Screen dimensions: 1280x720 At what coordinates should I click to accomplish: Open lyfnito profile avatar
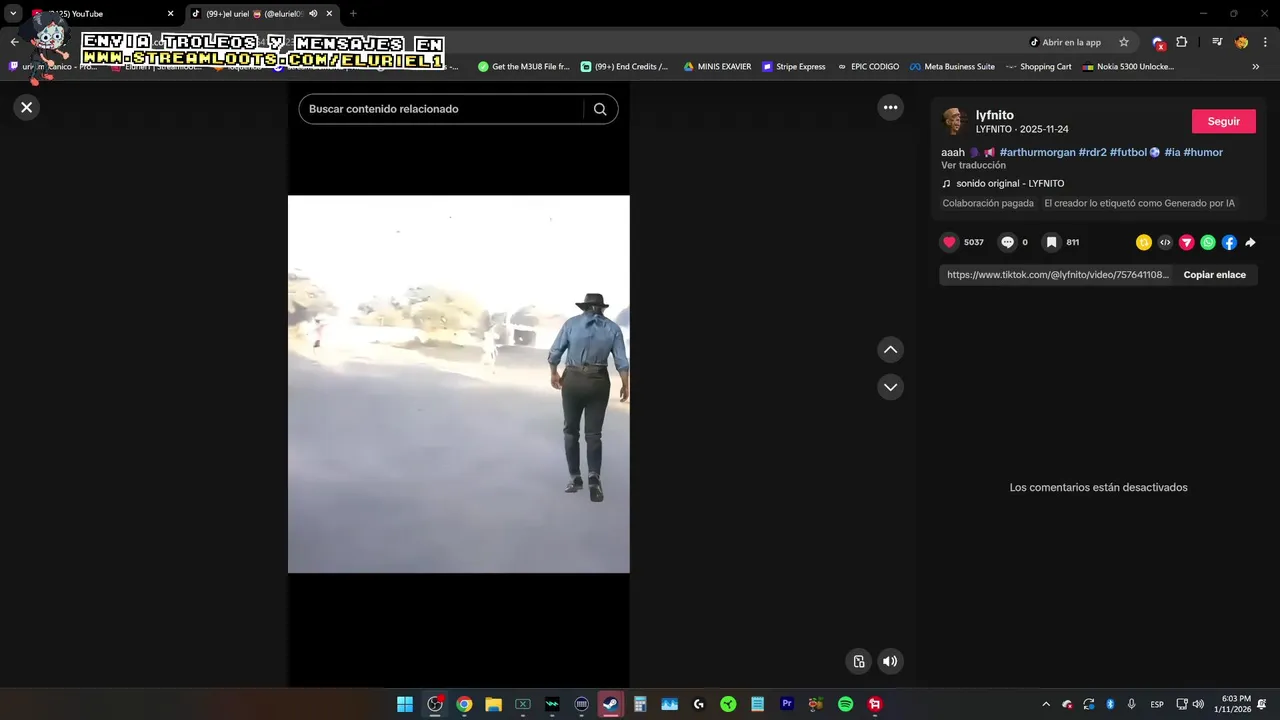[x=954, y=122]
